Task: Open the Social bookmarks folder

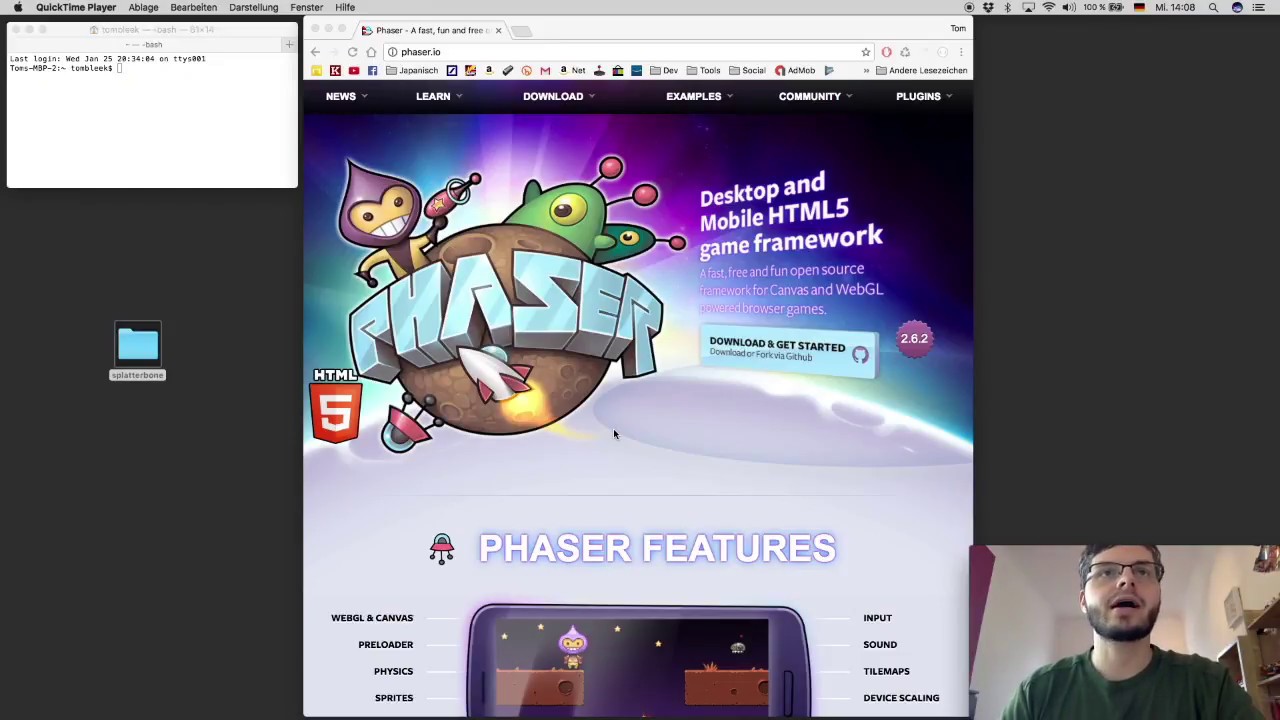Action: point(747,70)
